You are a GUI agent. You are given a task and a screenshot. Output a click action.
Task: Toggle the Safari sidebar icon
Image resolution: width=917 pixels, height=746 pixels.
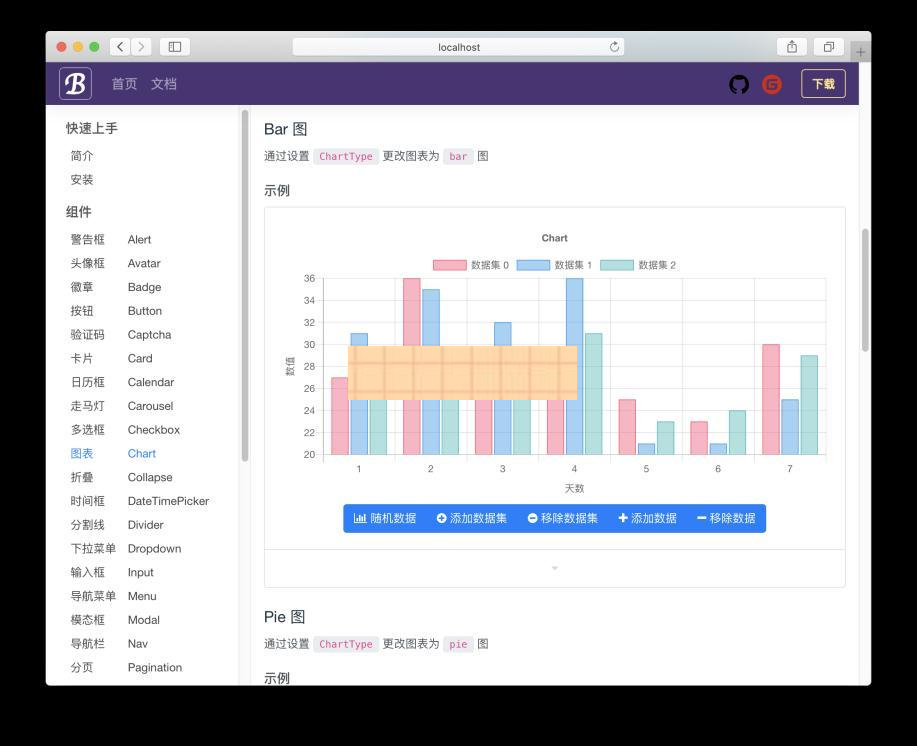(172, 46)
